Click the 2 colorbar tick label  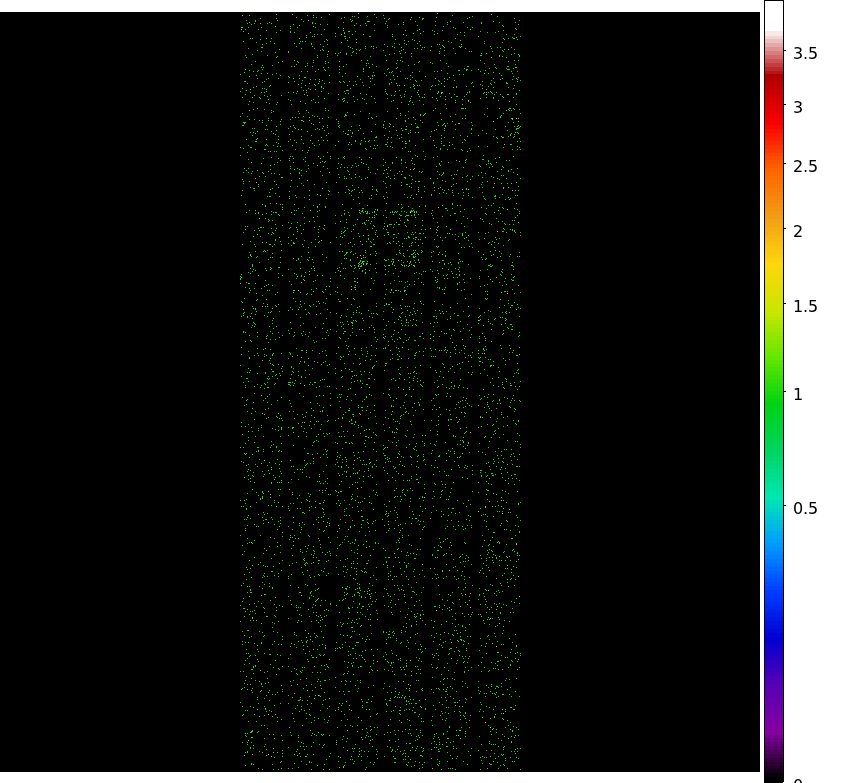pos(798,231)
